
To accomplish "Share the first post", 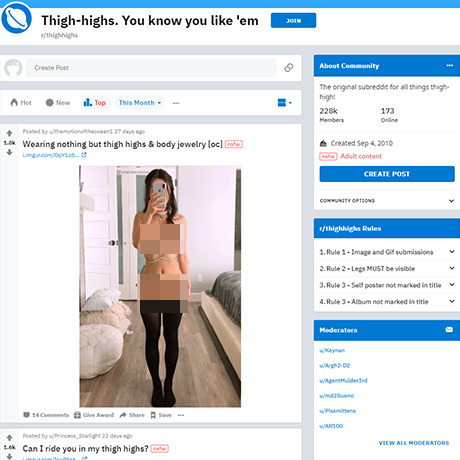I will 132,415.
